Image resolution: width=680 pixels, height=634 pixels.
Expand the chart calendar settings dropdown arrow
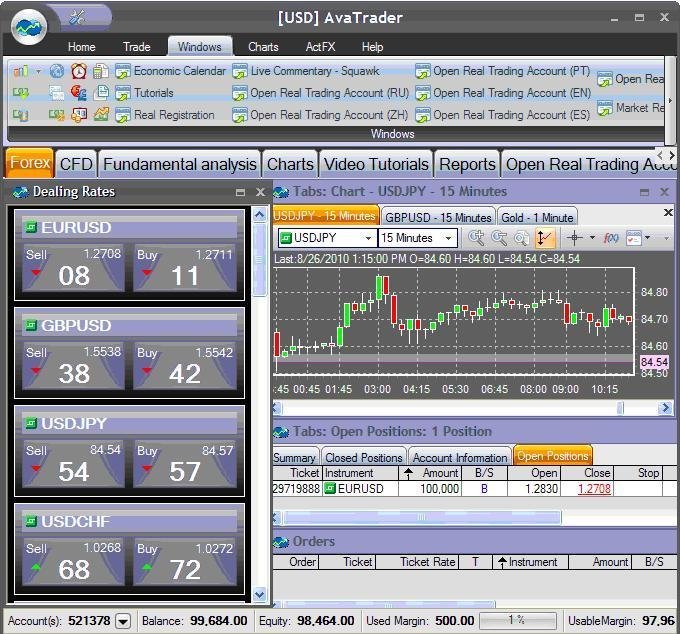(647, 238)
